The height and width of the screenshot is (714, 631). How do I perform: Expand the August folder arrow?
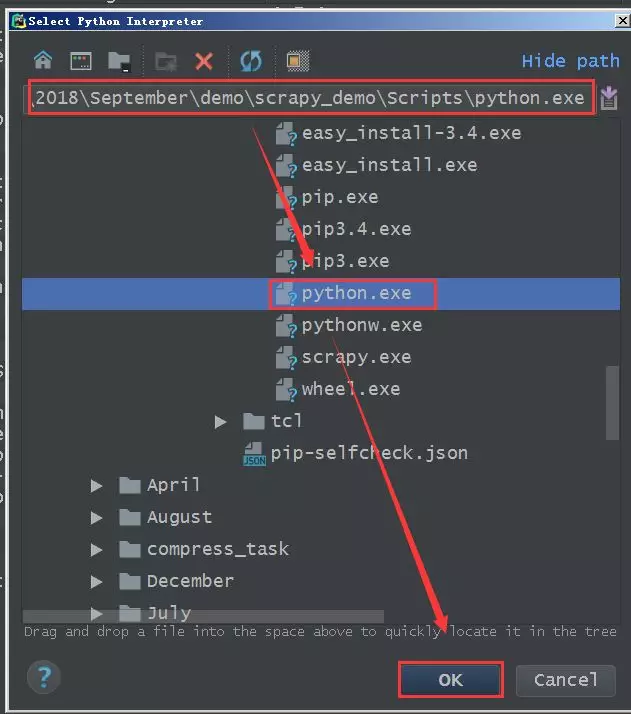(x=96, y=518)
